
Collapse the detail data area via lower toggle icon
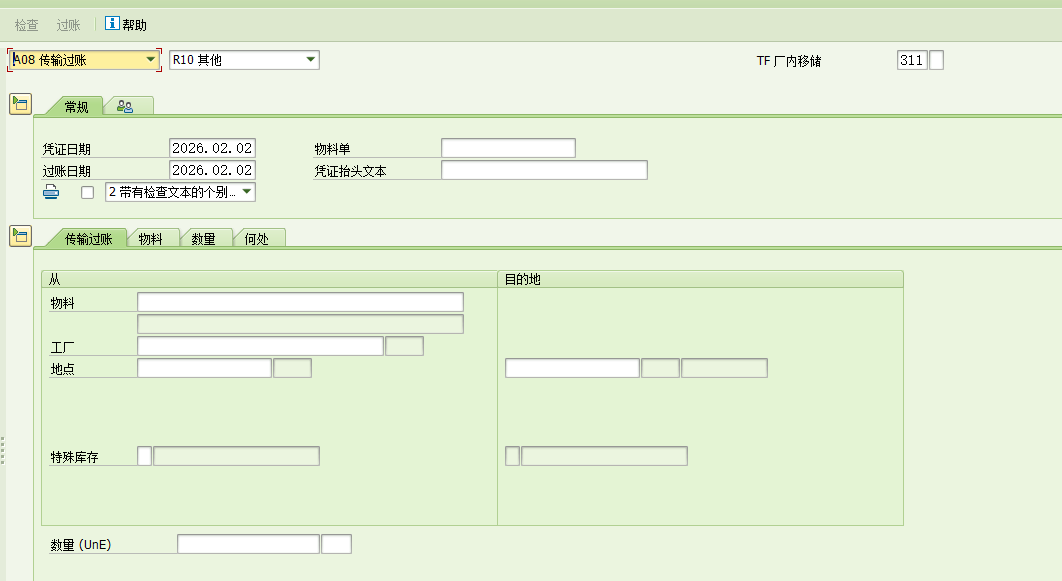pyautogui.click(x=20, y=236)
